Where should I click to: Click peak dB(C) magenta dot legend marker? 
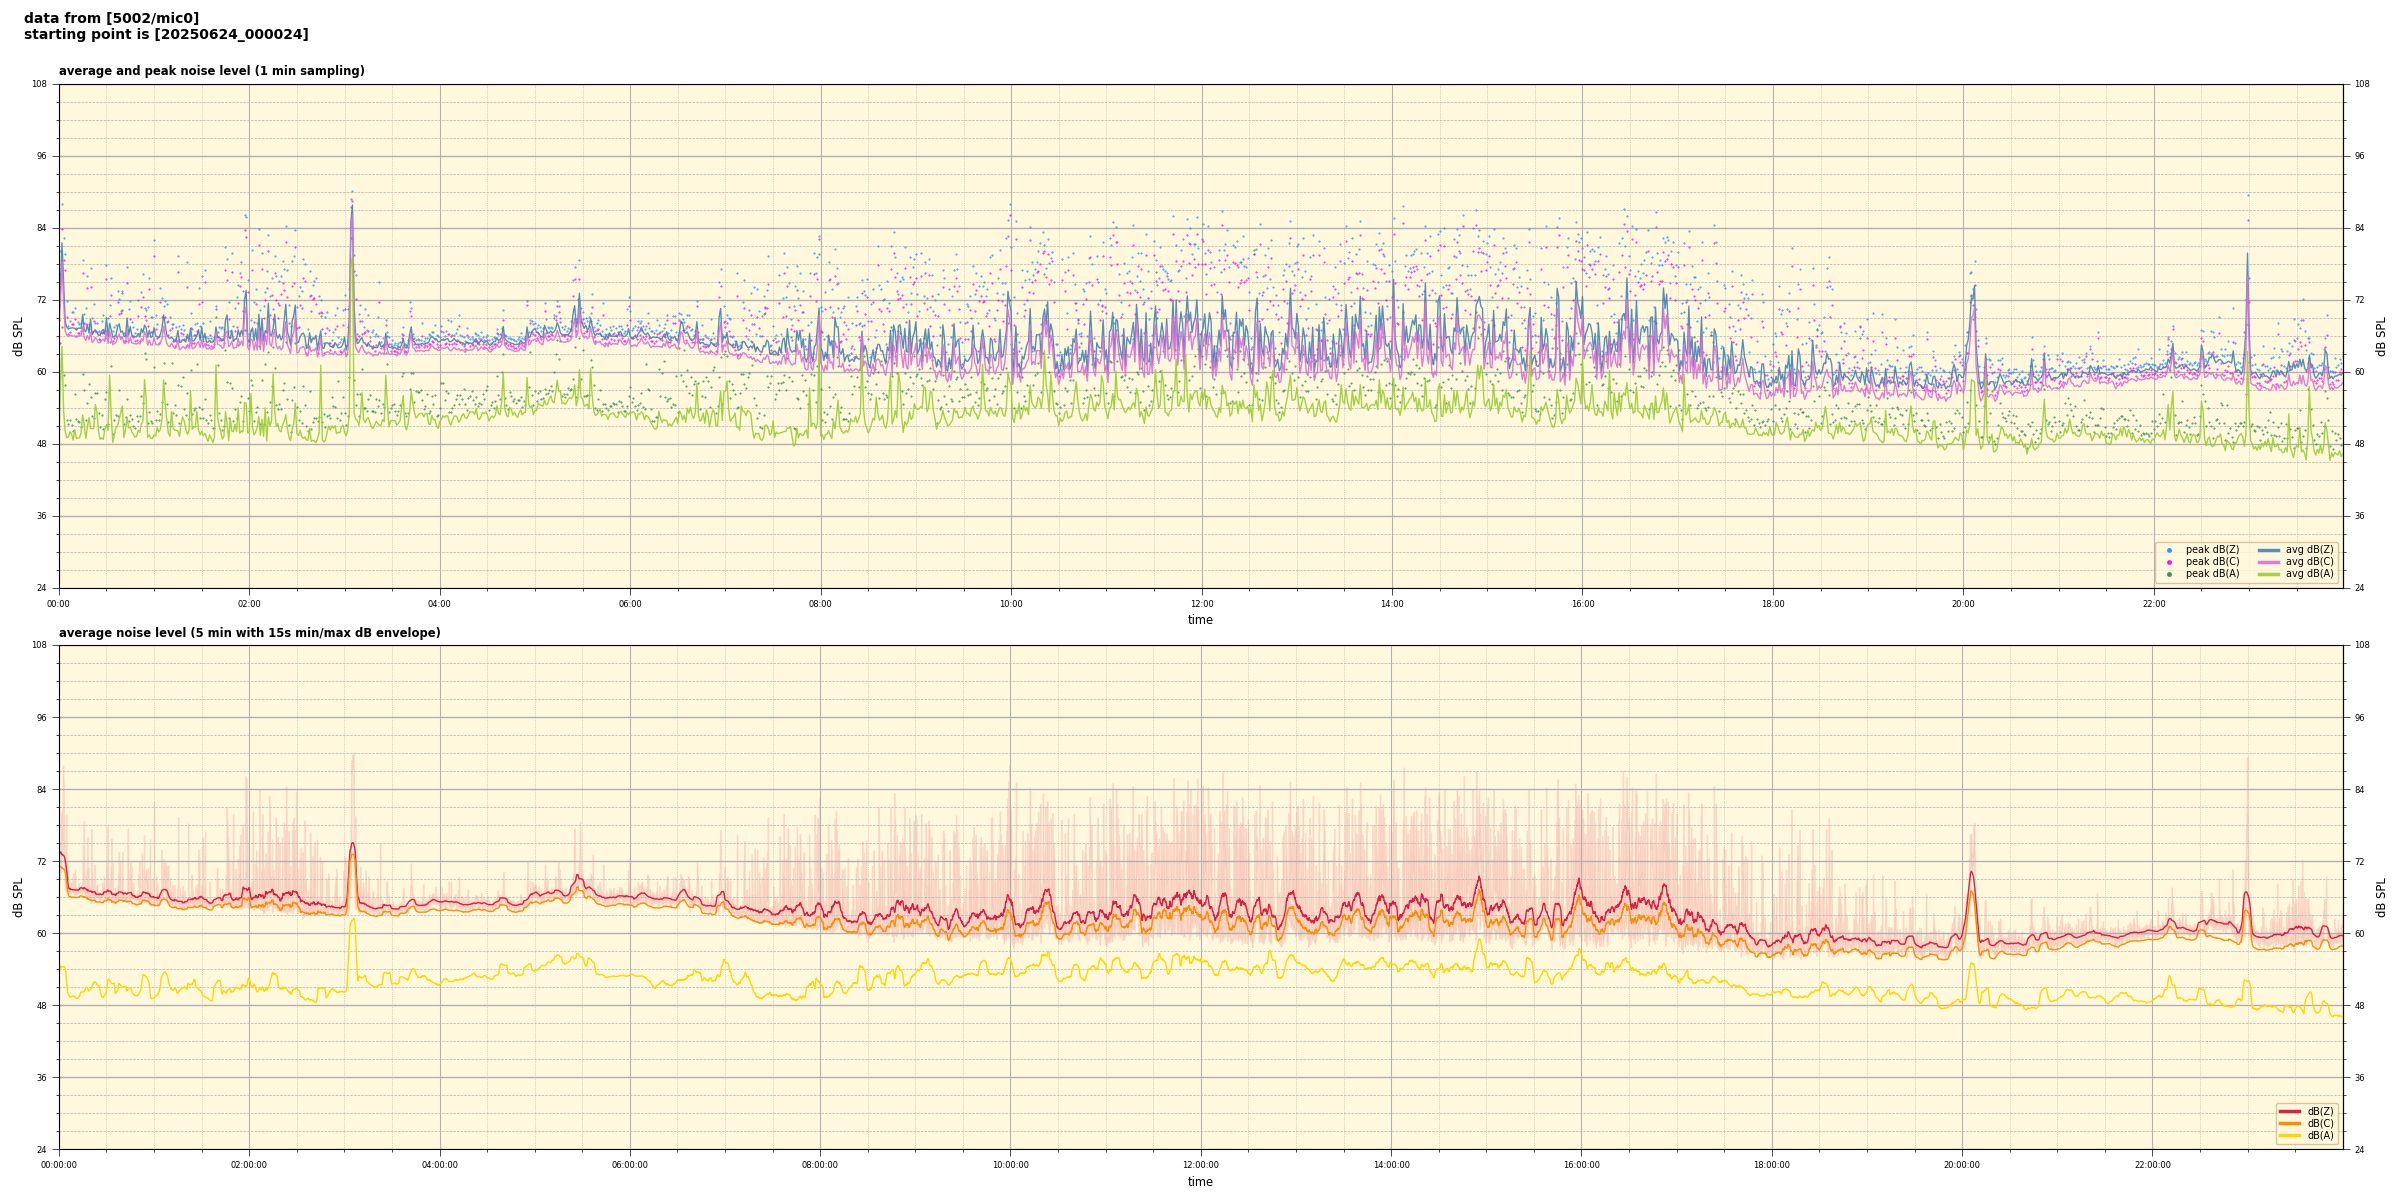click(2169, 562)
